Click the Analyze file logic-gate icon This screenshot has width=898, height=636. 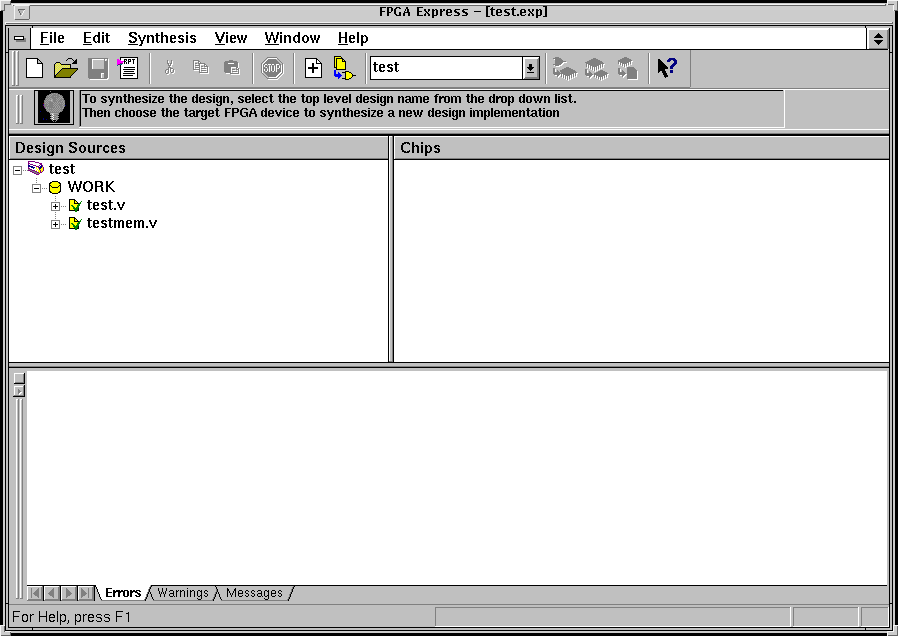344,68
